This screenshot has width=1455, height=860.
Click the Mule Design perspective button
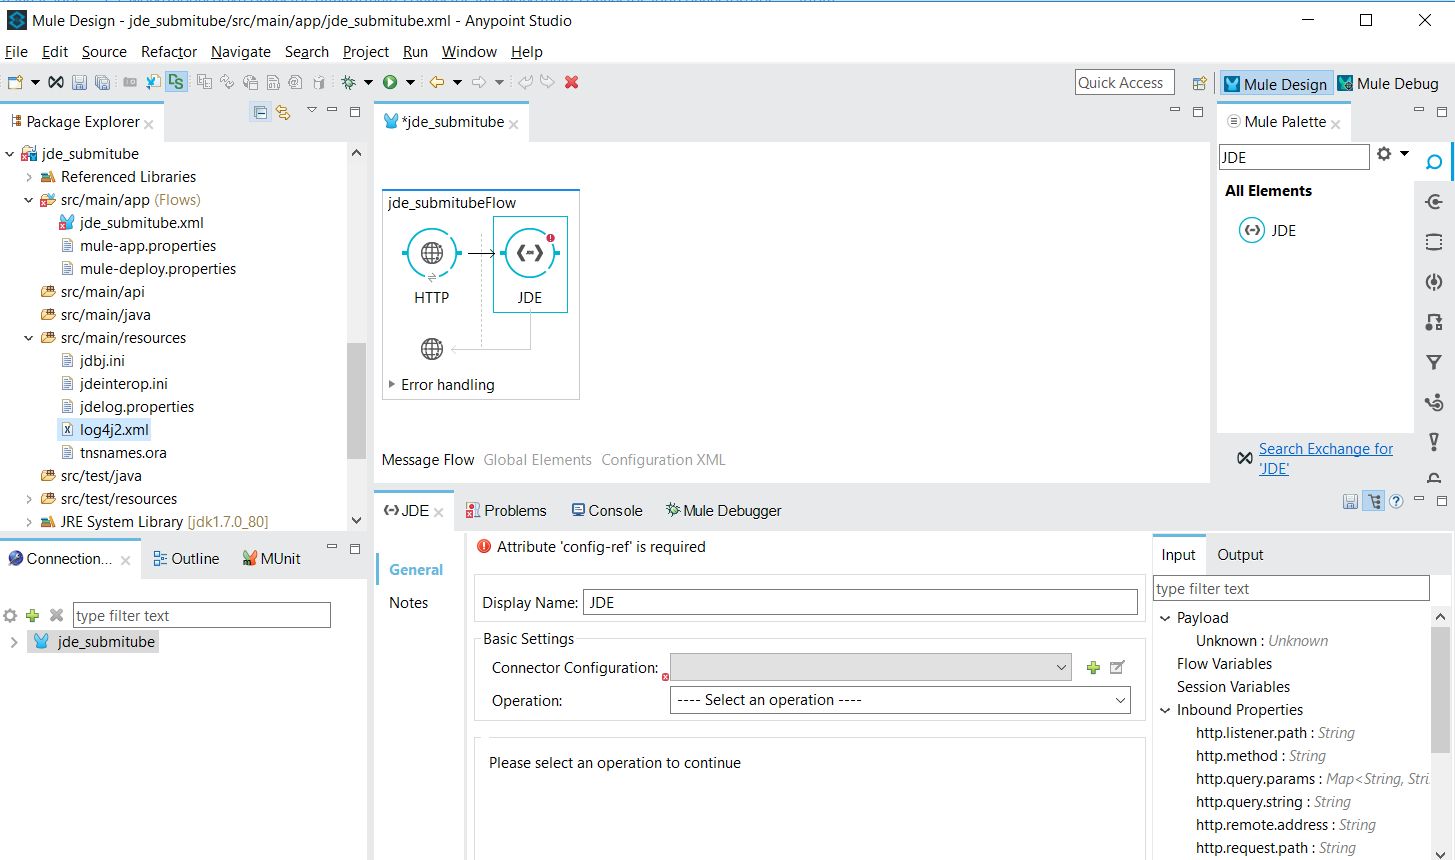[1276, 84]
